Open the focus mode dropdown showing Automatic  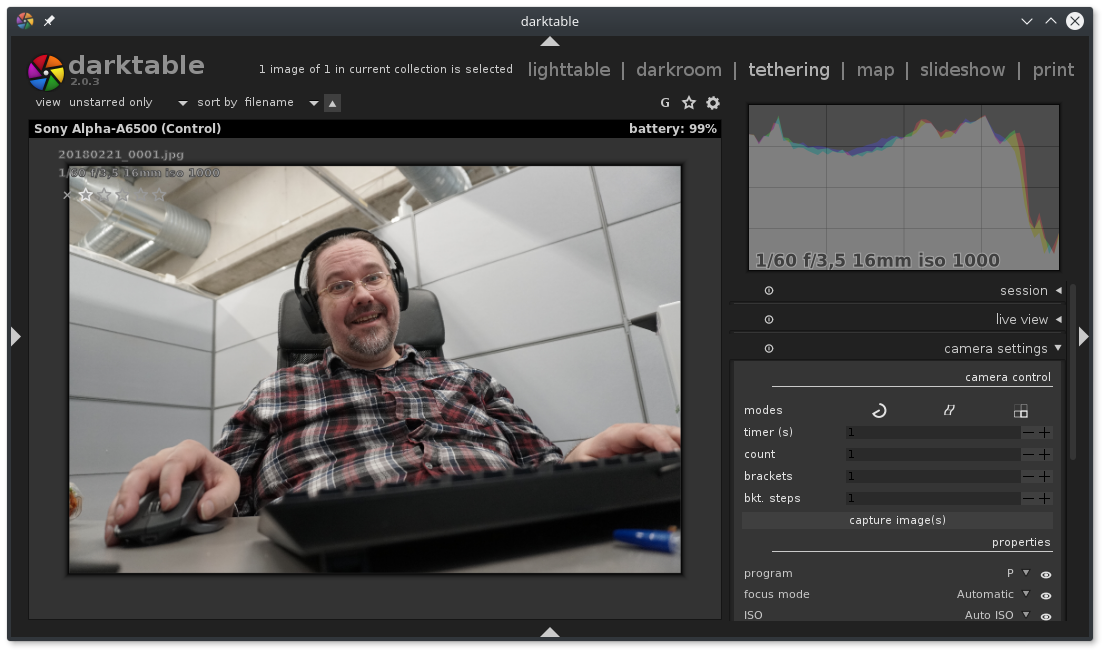click(993, 594)
